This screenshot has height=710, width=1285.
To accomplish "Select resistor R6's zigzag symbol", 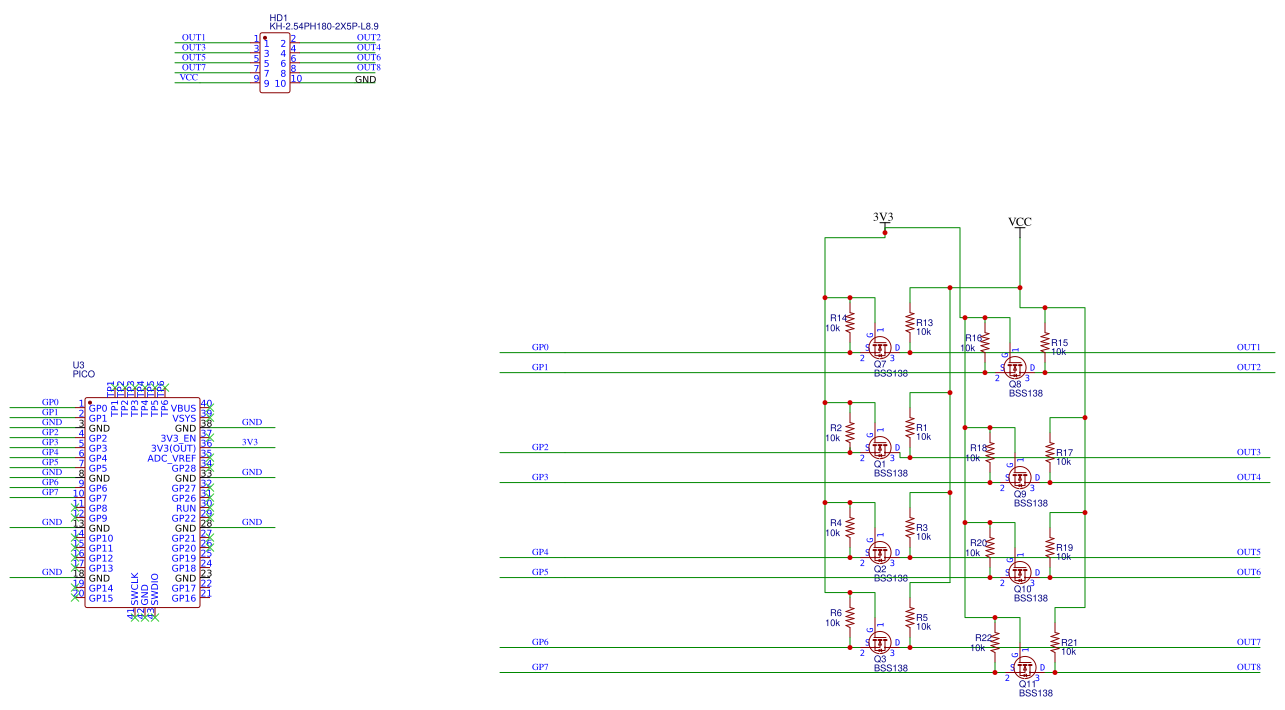I will coord(850,617).
